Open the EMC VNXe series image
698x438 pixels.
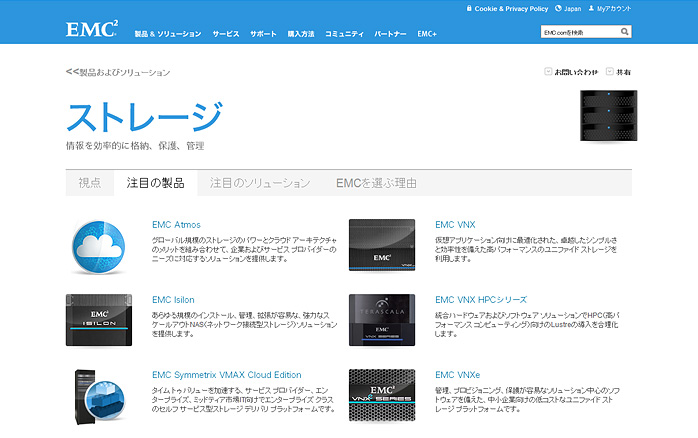point(382,395)
